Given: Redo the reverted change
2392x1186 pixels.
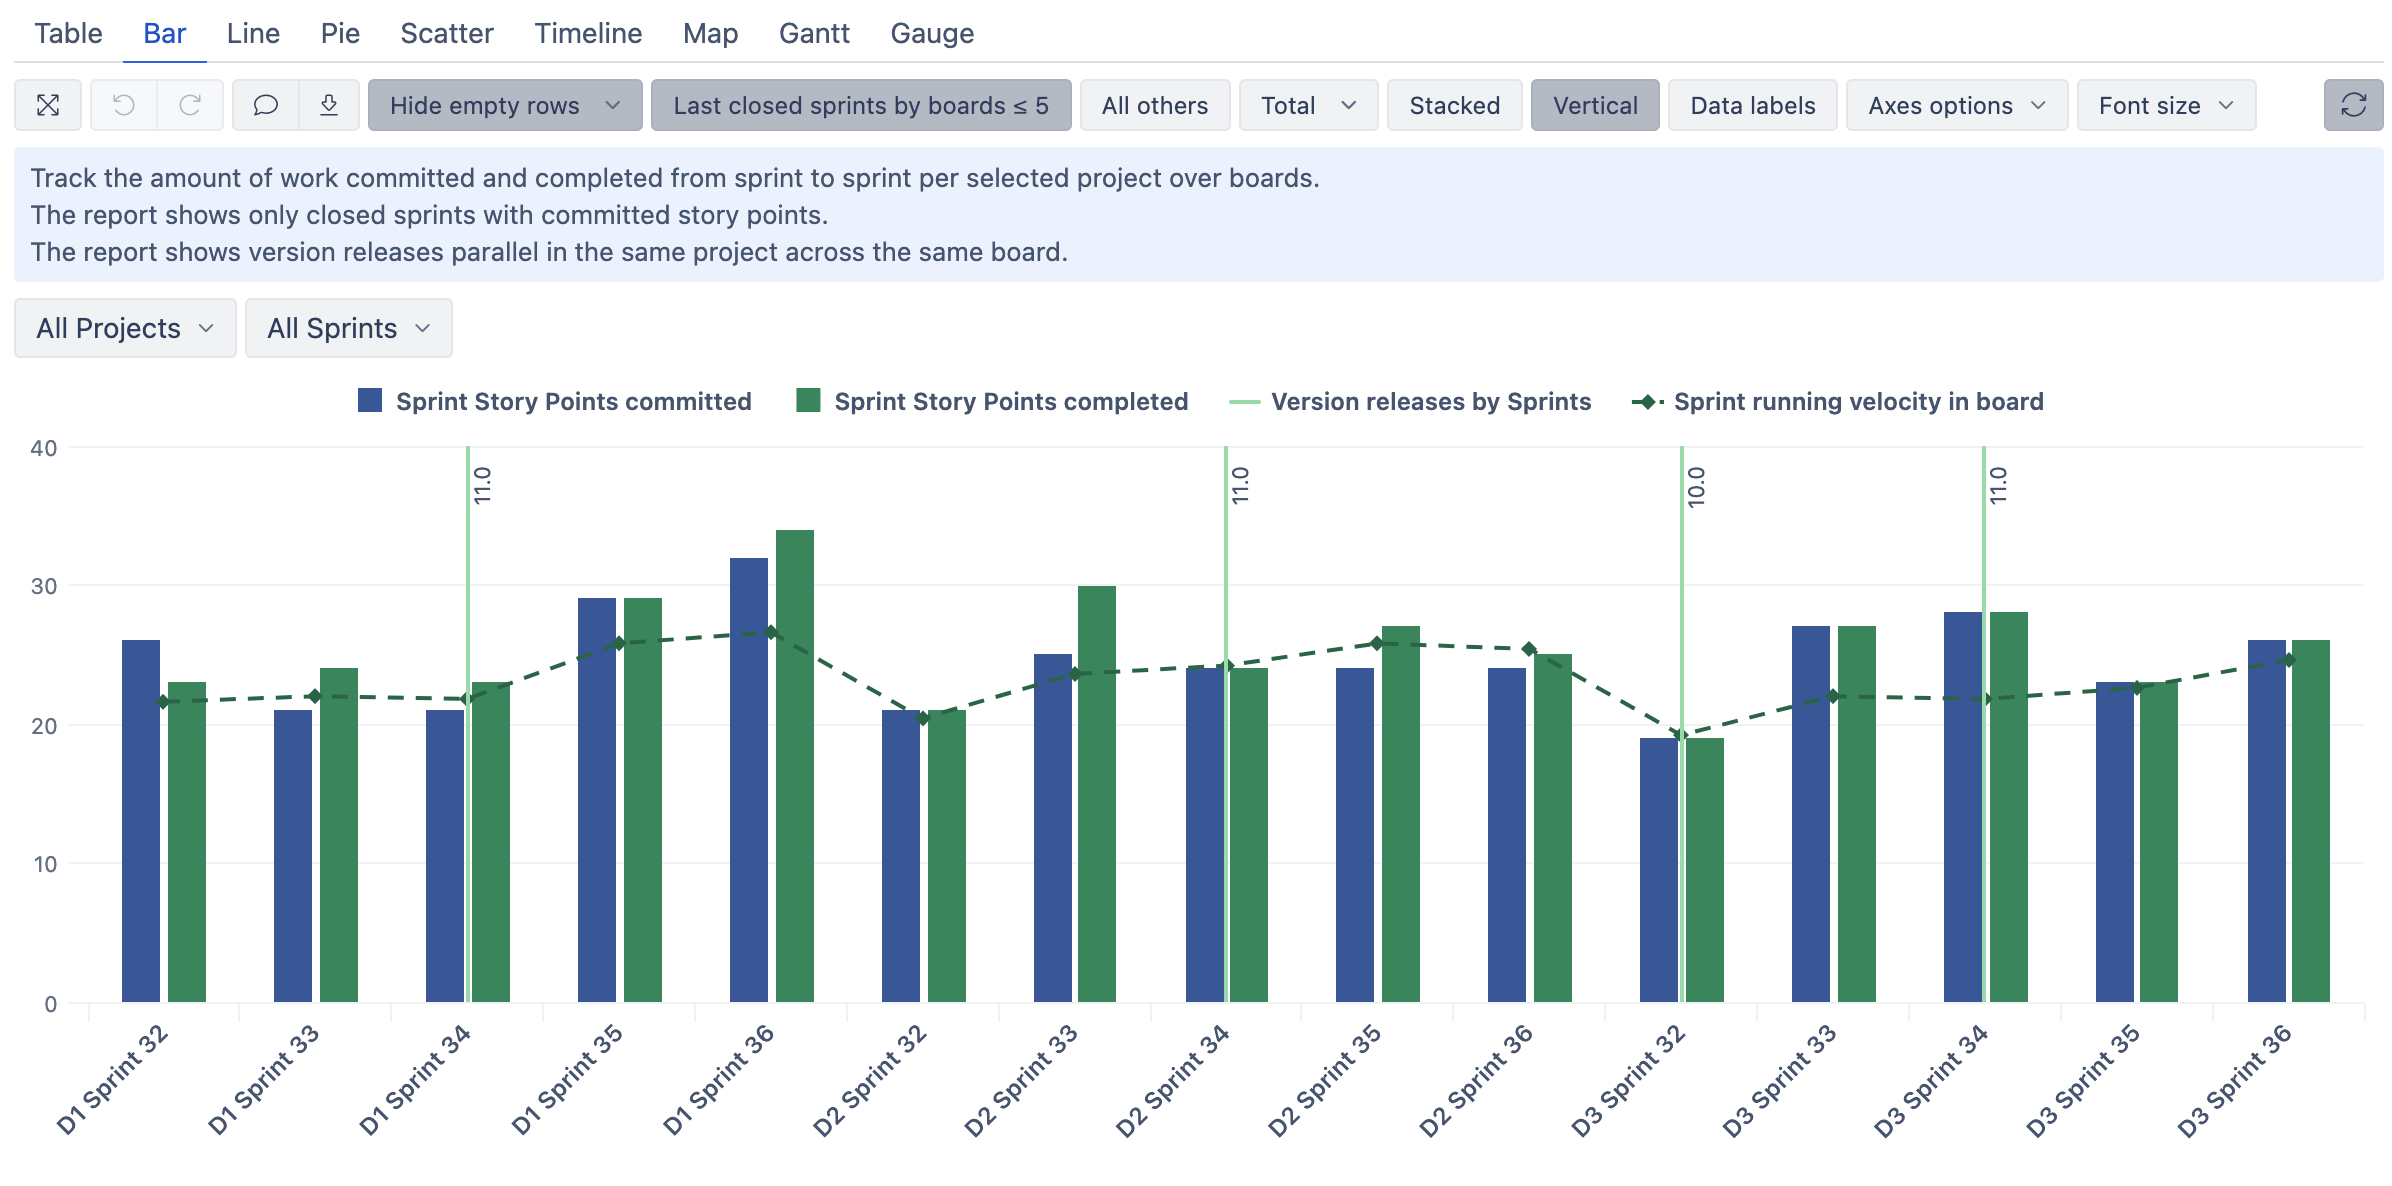Looking at the screenshot, I should pyautogui.click(x=190, y=105).
